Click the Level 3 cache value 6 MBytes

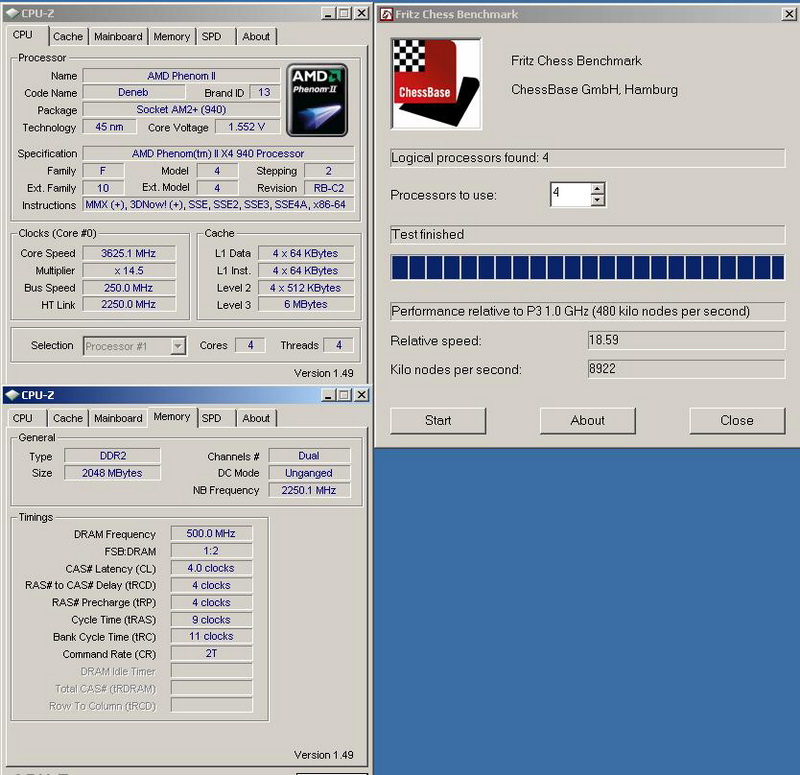(x=306, y=304)
